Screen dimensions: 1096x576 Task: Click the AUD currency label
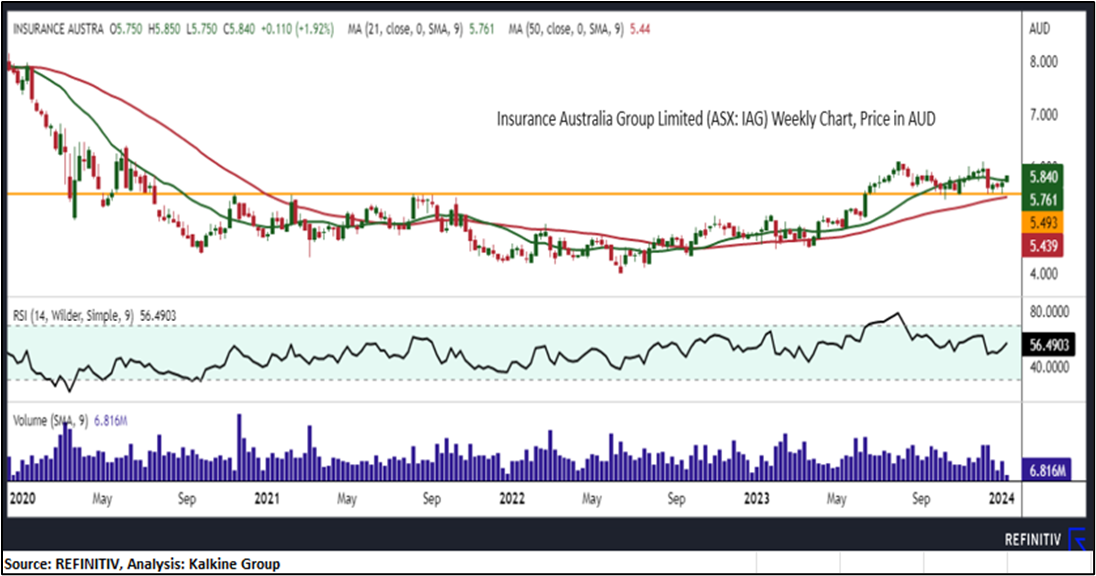click(1038, 30)
